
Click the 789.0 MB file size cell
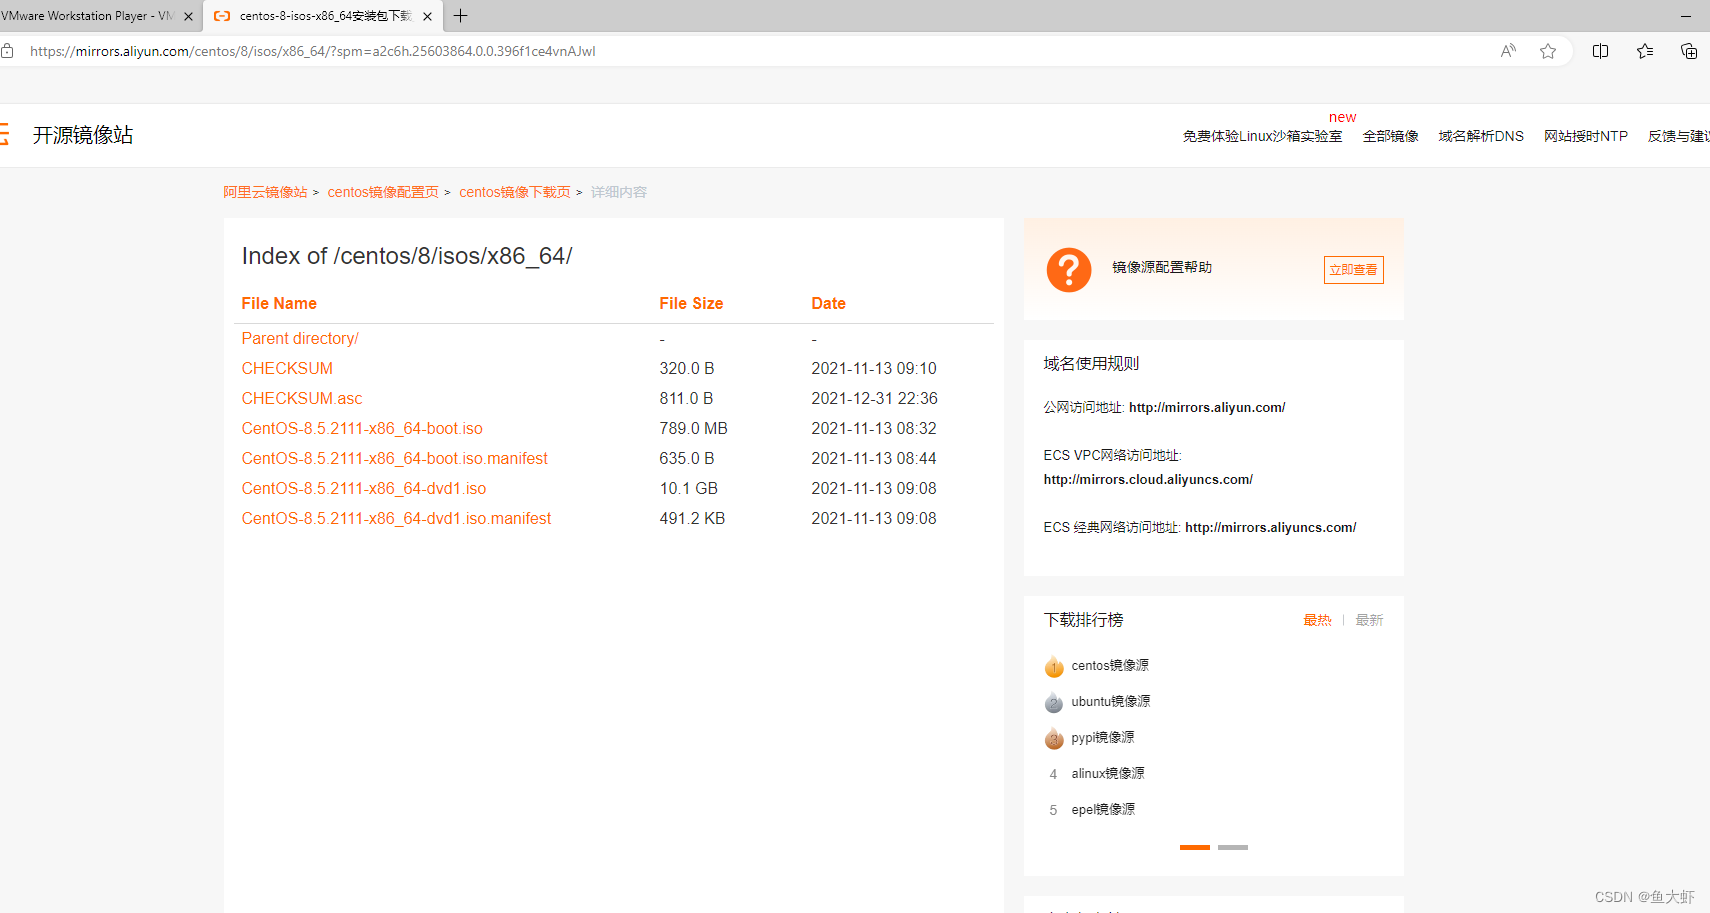694,429
